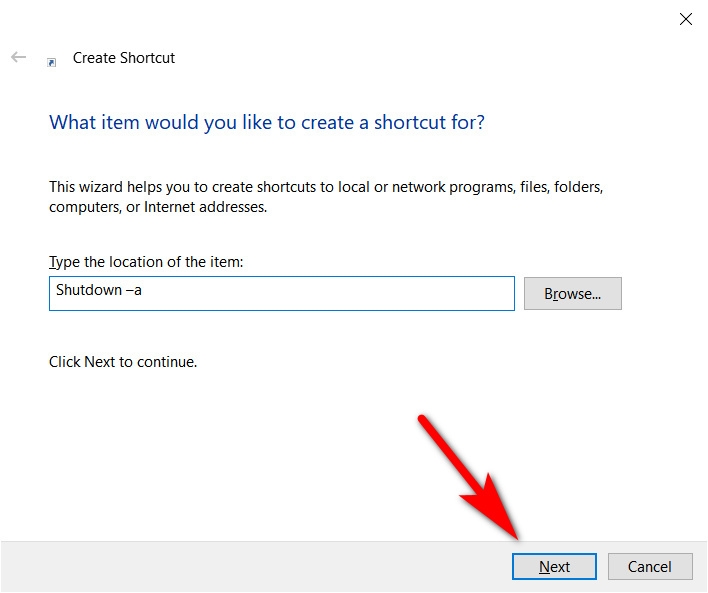Click the blank space inside the location field
708x593 pixels.
(x=325, y=294)
